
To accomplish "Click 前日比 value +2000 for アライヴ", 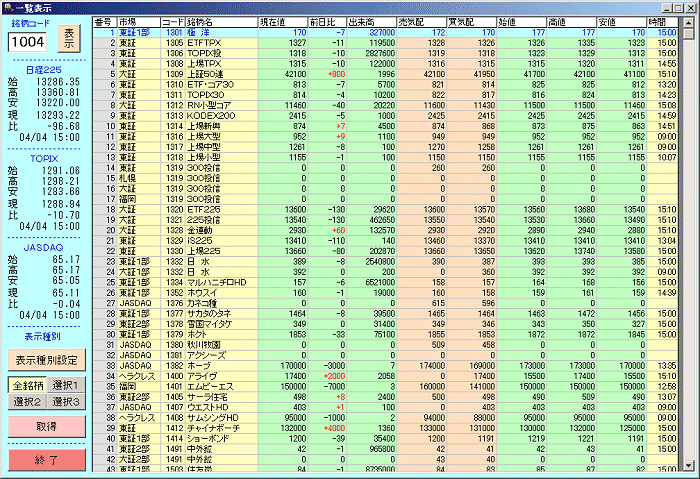I will click(334, 376).
